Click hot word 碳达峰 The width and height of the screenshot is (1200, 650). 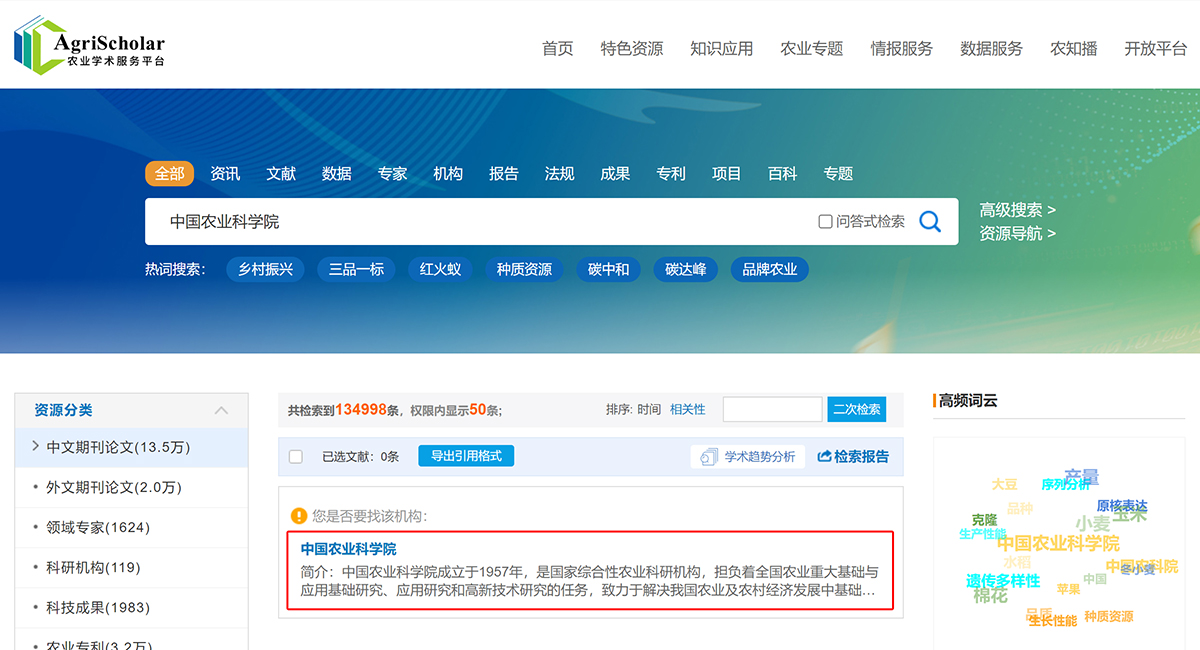pos(686,269)
